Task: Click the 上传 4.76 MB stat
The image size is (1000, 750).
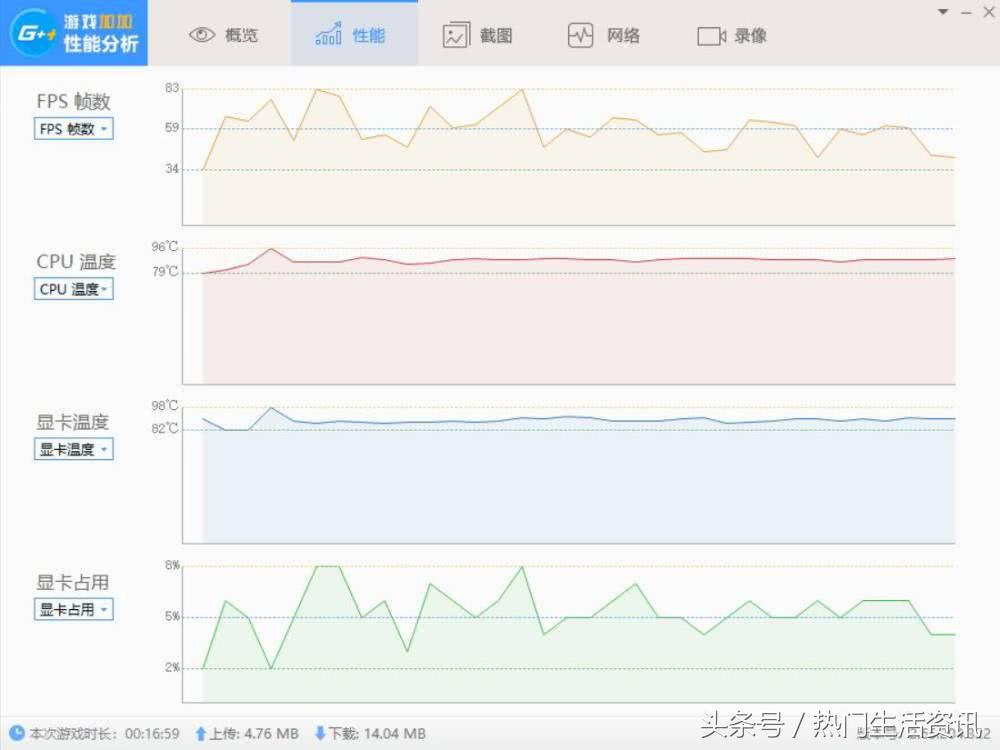Action: (x=248, y=733)
